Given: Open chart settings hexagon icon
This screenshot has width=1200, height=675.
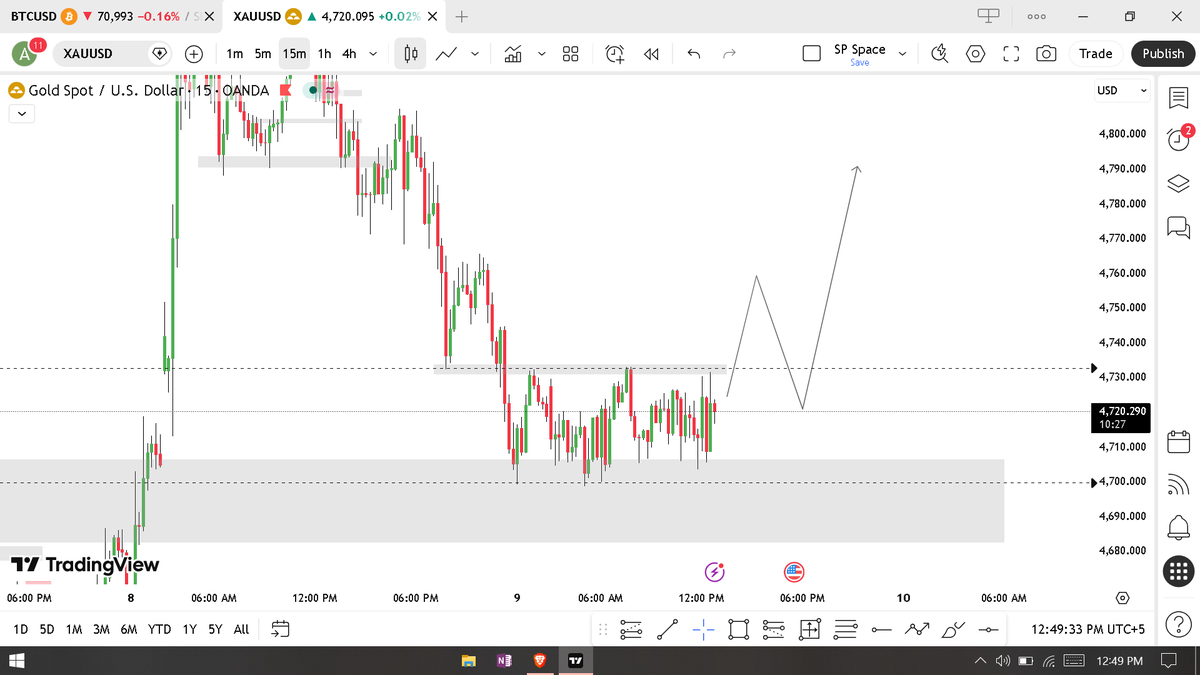Looking at the screenshot, I should [x=975, y=54].
